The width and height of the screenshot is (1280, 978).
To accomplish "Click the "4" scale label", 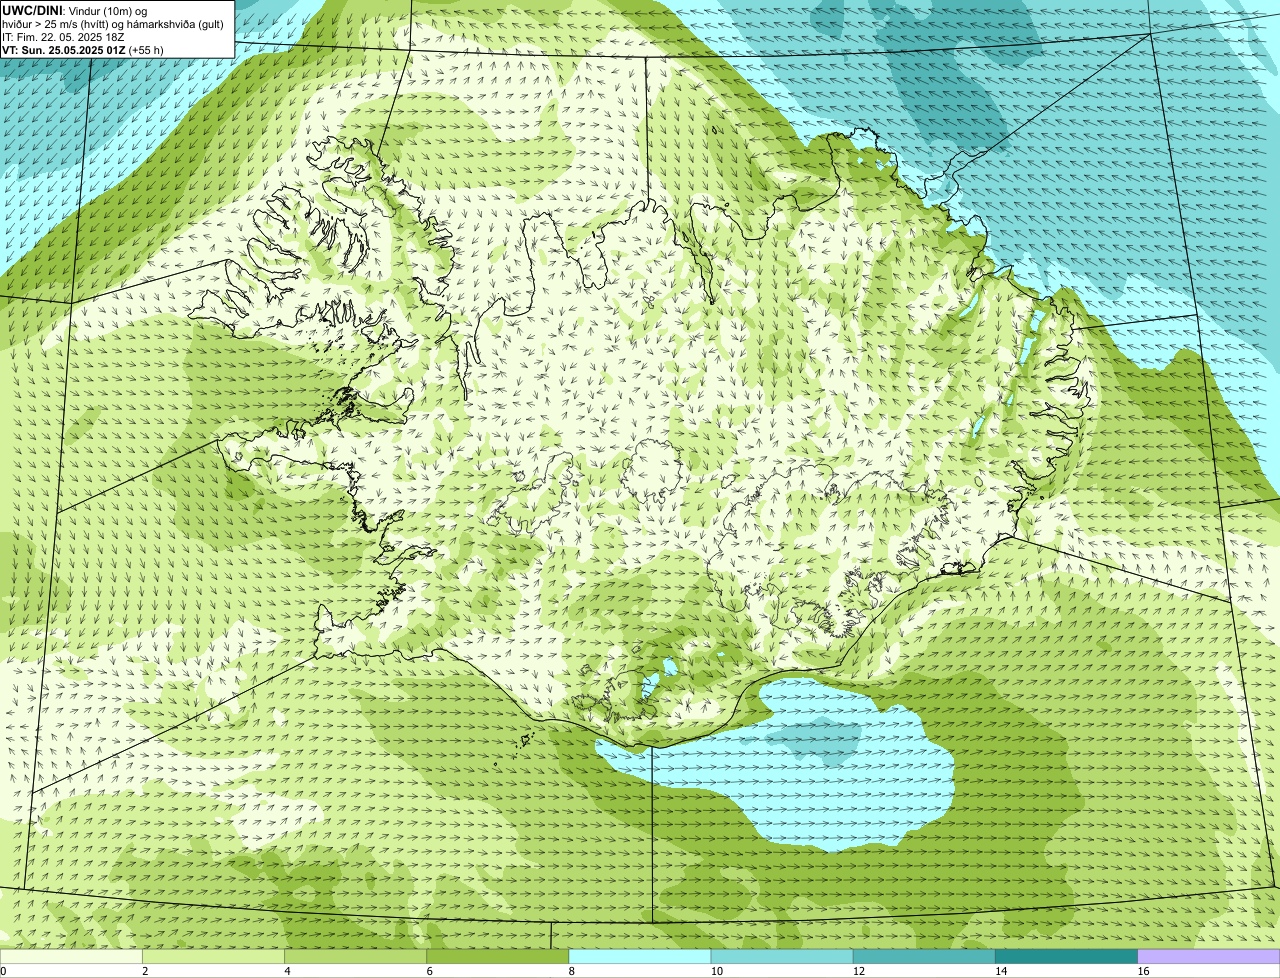I will [287, 971].
